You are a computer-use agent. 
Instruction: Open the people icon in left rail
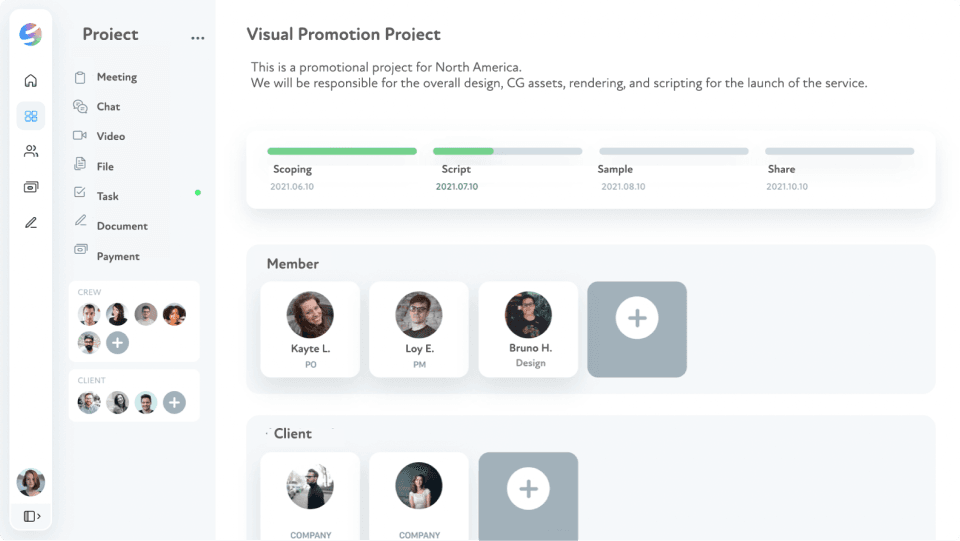(x=31, y=151)
